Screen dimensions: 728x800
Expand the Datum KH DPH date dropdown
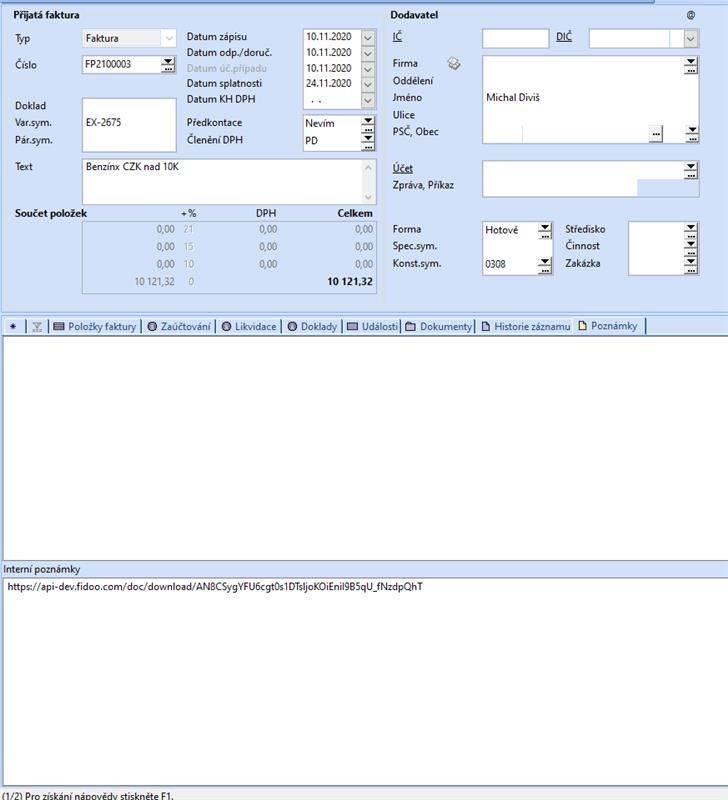(x=368, y=100)
